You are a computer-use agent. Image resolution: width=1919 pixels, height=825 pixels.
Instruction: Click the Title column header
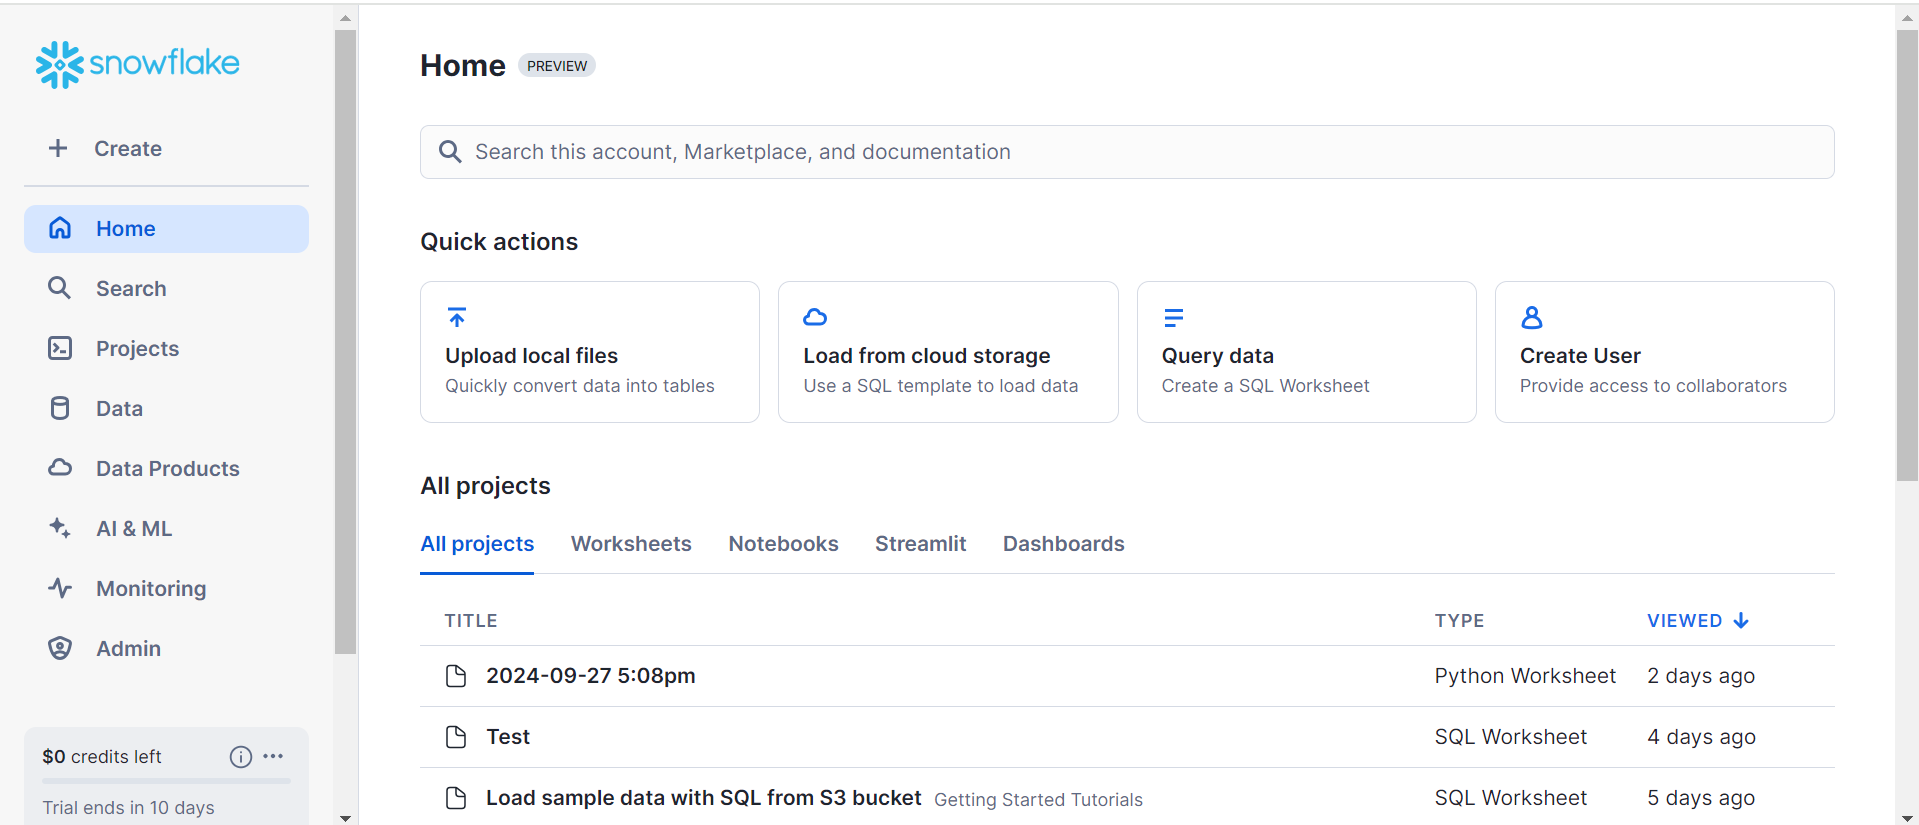pyautogui.click(x=471, y=621)
